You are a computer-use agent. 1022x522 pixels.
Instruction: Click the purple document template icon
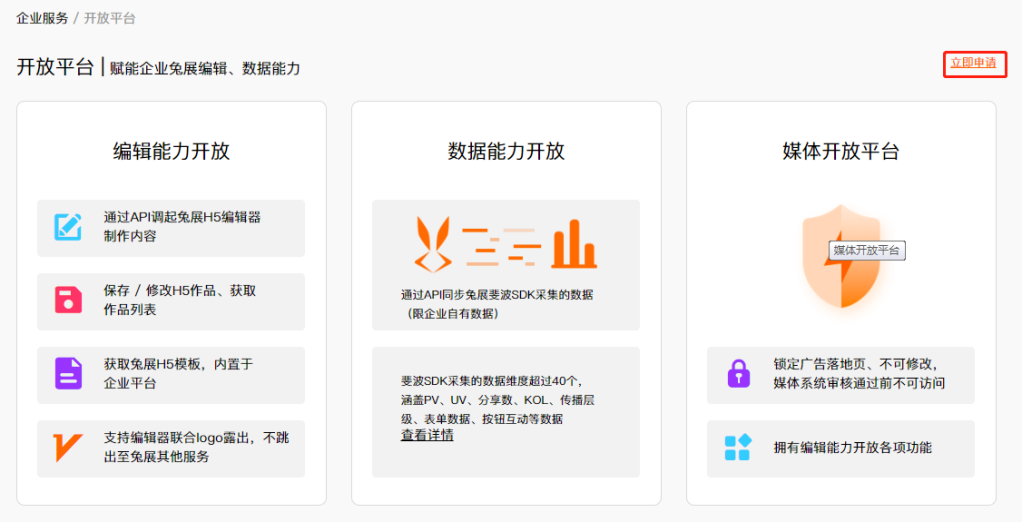(68, 373)
